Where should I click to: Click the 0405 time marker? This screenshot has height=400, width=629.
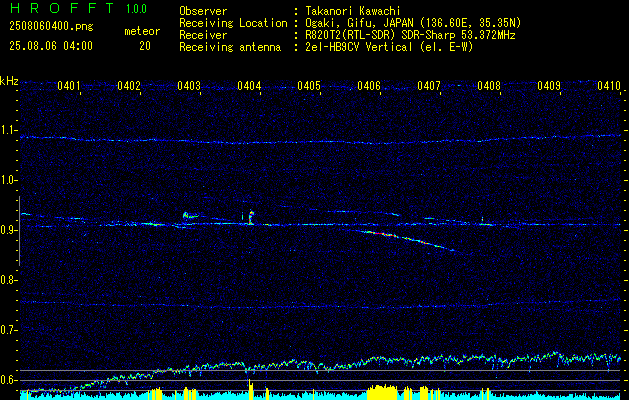pos(308,85)
